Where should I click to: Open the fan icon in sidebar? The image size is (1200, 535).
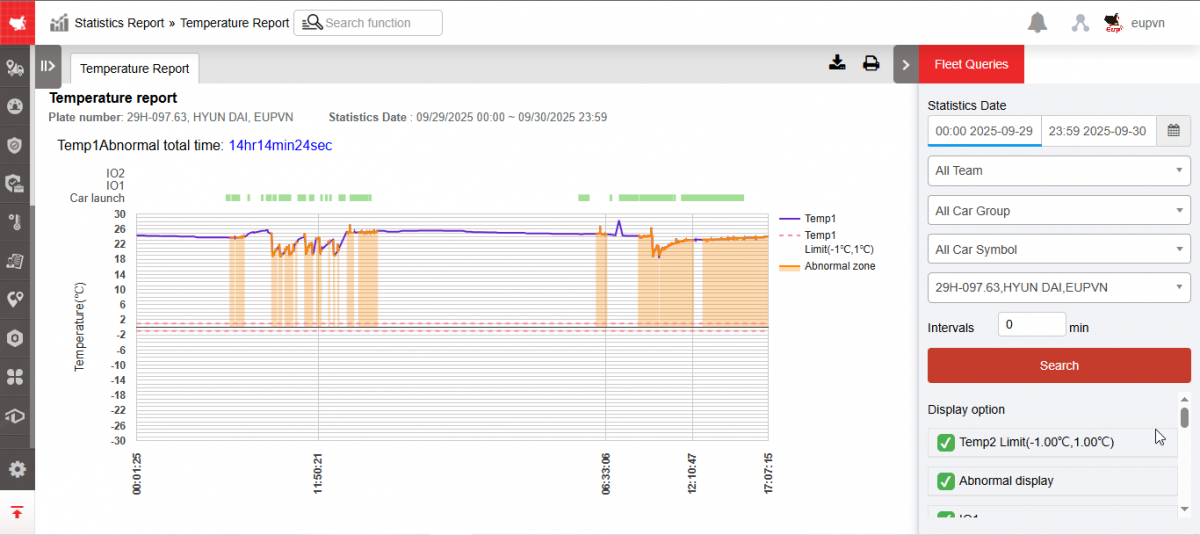(x=15, y=377)
